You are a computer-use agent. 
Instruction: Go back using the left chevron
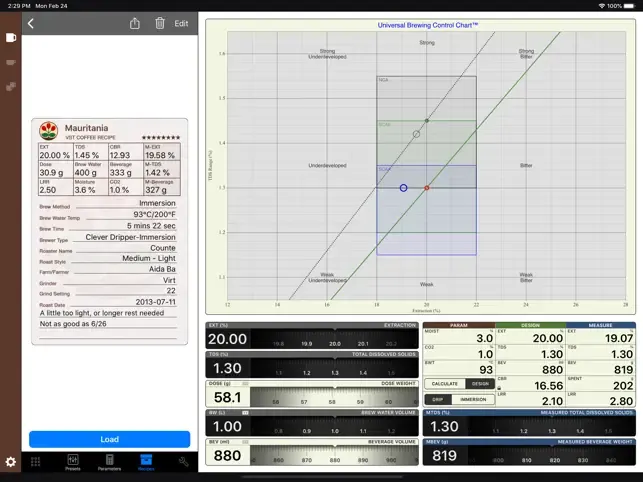(x=31, y=23)
